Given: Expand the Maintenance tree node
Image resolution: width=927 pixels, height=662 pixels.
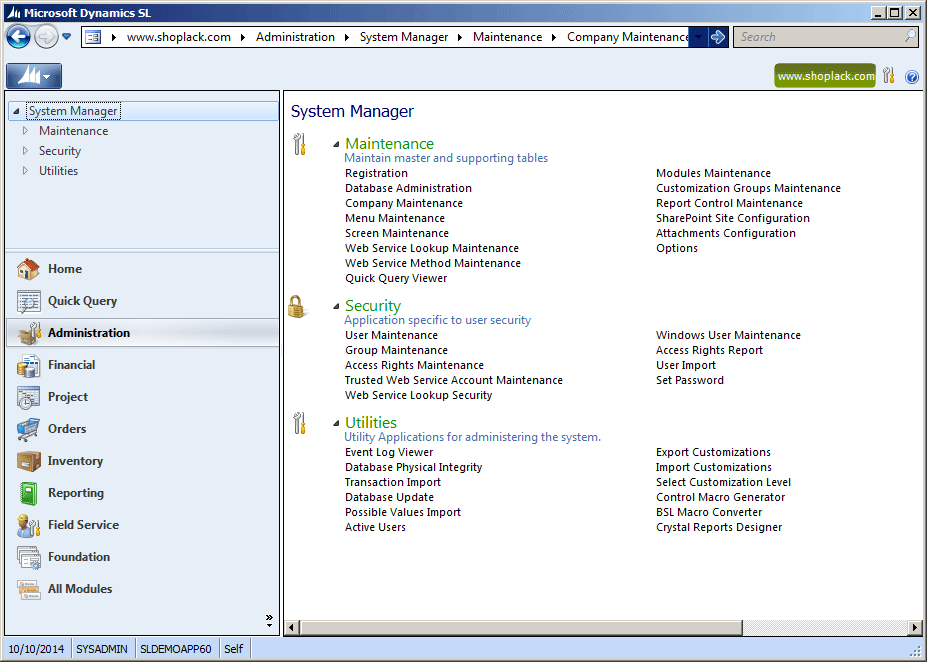Looking at the screenshot, I should click(x=25, y=131).
